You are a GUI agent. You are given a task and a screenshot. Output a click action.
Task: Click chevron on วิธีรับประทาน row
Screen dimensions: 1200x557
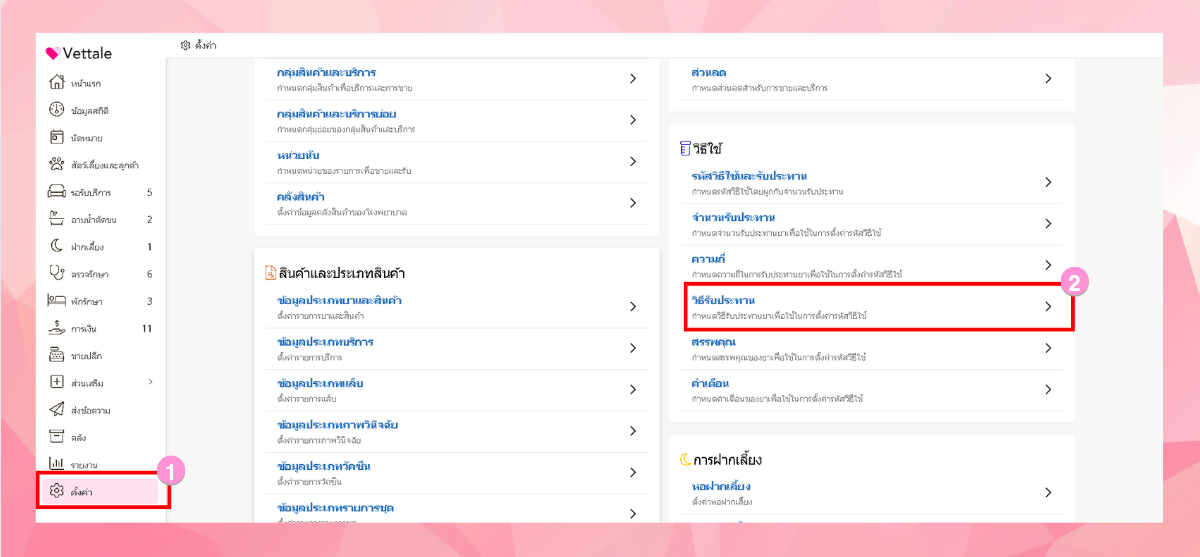coord(1048,306)
